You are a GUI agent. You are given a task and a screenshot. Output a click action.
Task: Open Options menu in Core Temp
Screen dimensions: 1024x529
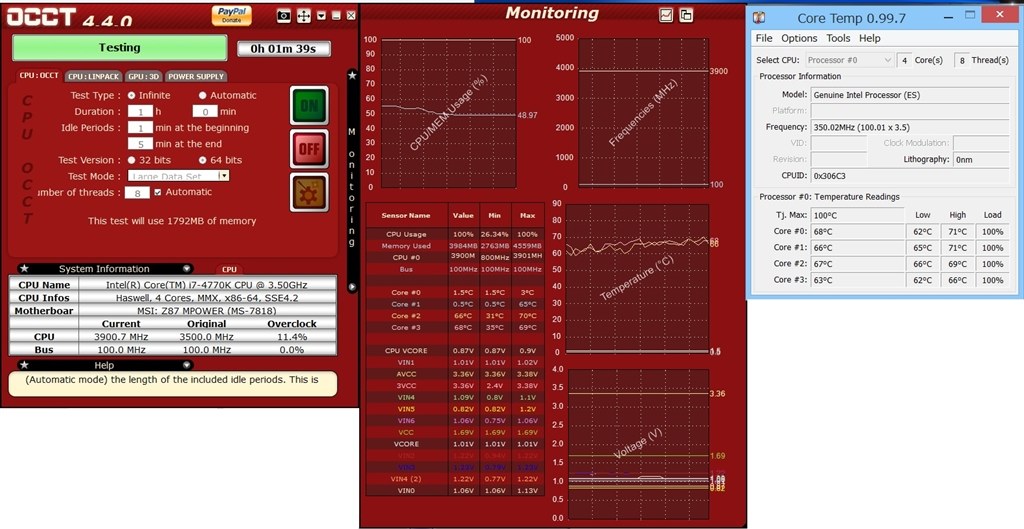799,39
